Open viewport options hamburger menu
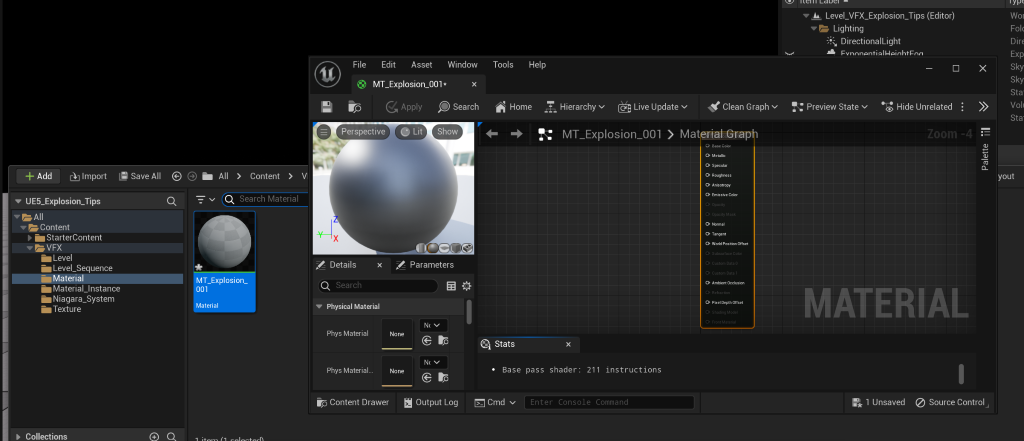Screen dimensions: 1024x441 pos(323,131)
